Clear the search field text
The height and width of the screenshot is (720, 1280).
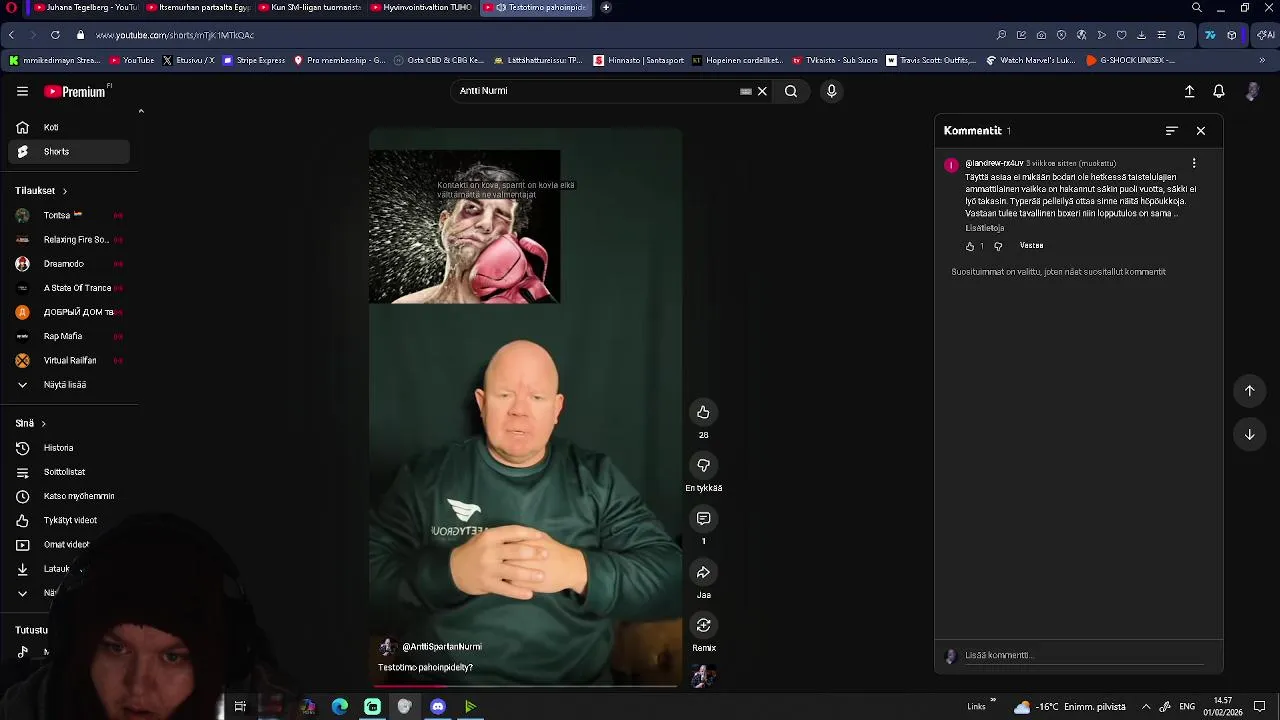tap(762, 91)
